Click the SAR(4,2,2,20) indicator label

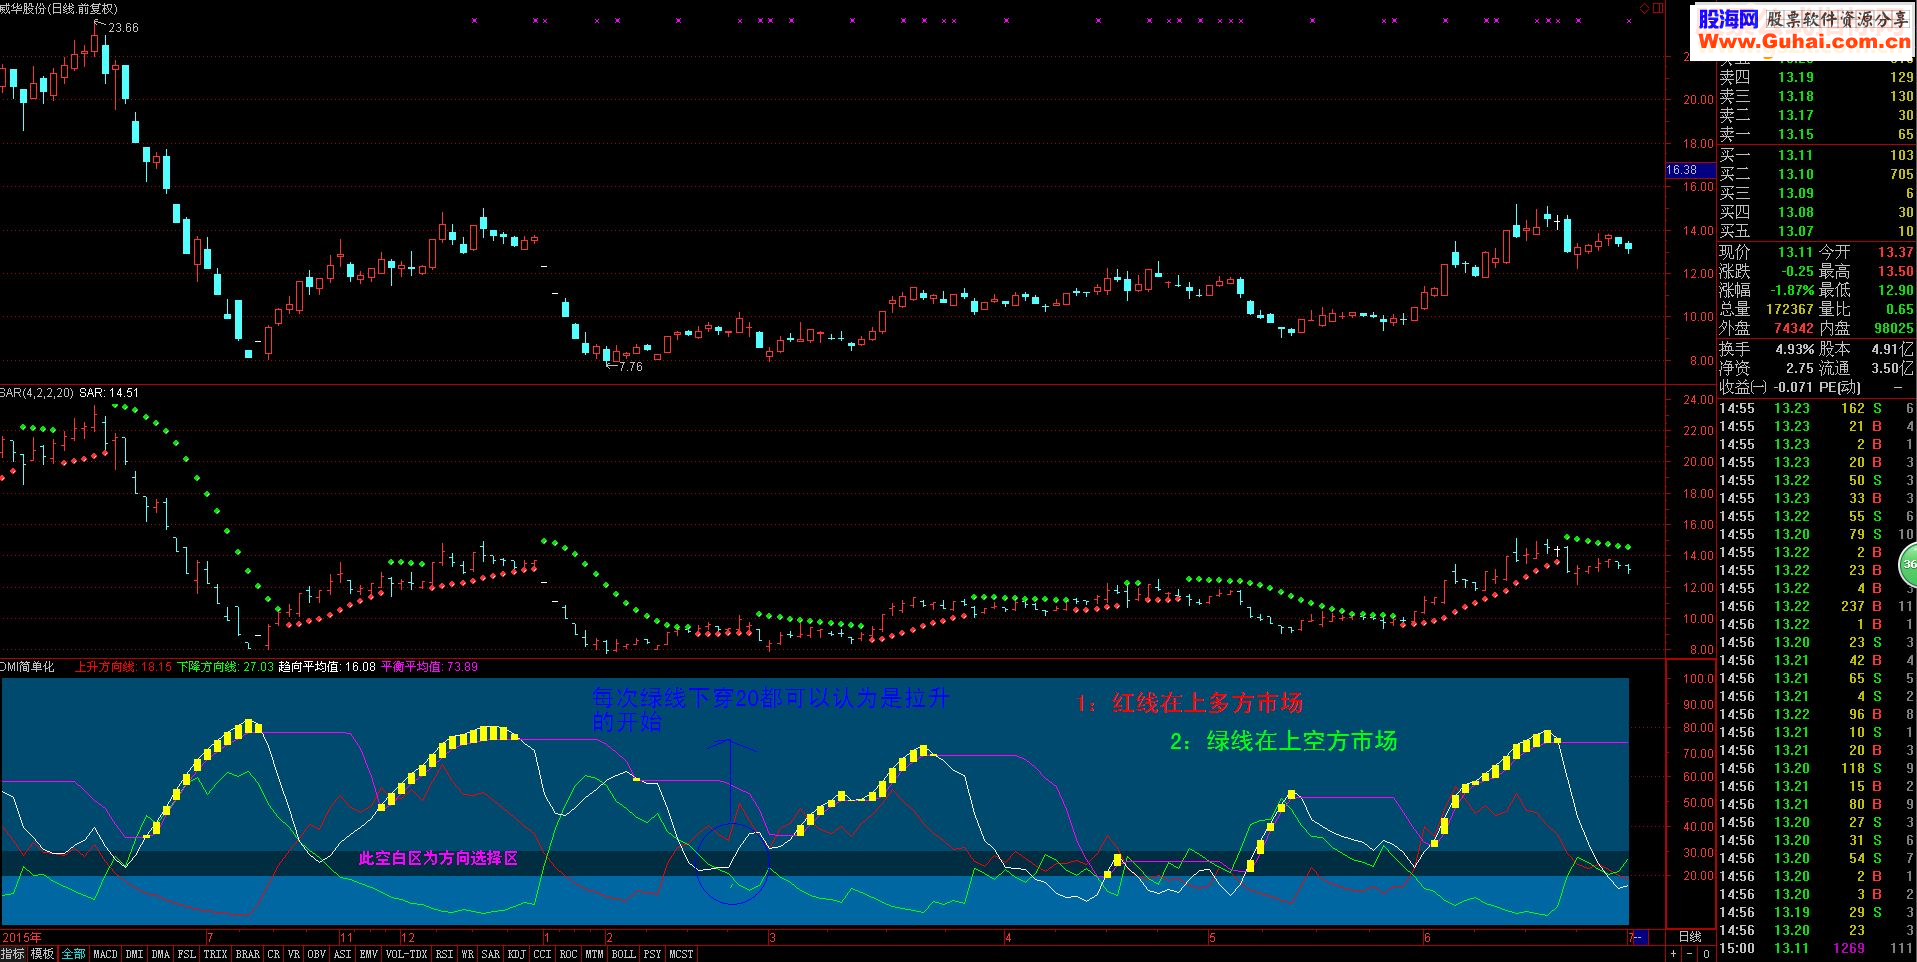[x=37, y=393]
